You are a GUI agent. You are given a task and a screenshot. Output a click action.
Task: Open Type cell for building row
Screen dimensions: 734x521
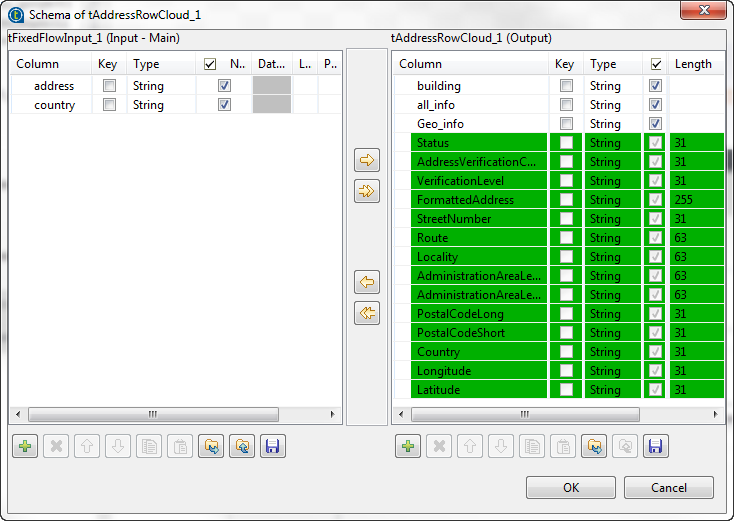[x=613, y=86]
